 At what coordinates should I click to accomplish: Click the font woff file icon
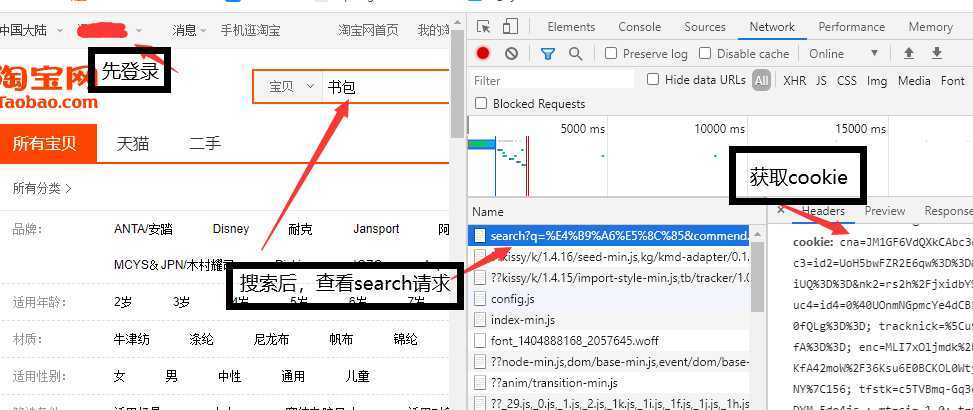click(480, 341)
